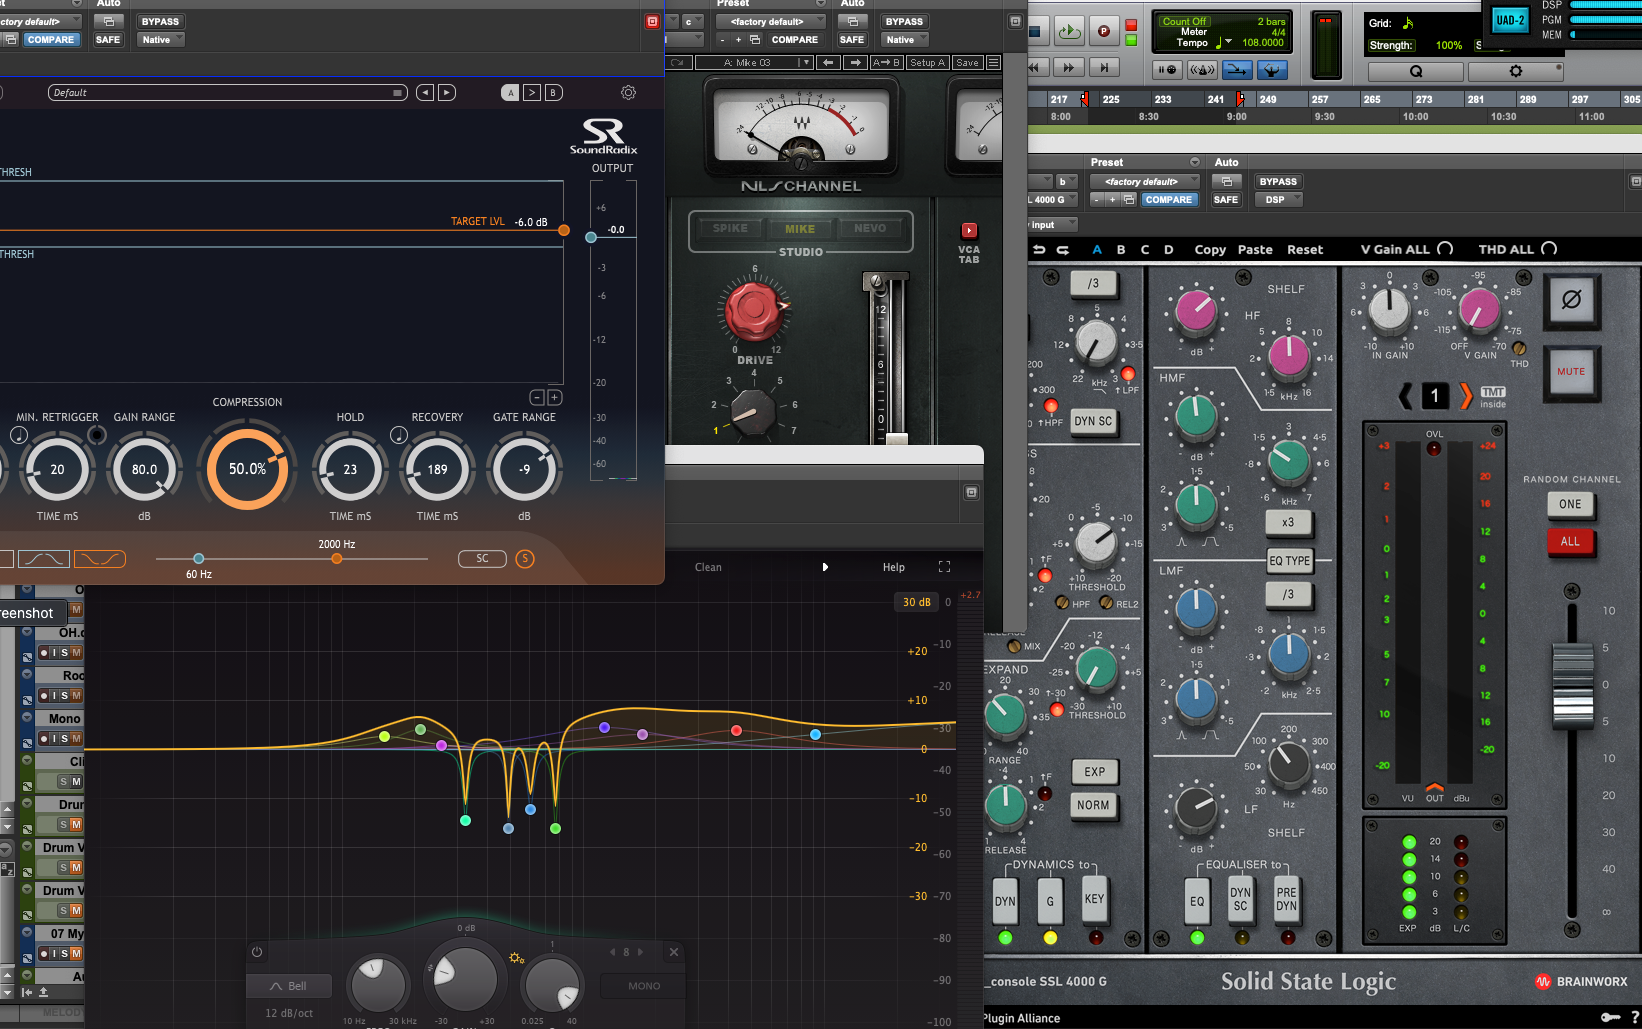Click the 2000 Hz filter slider handle
The width and height of the screenshot is (1642, 1029).
pos(337,559)
